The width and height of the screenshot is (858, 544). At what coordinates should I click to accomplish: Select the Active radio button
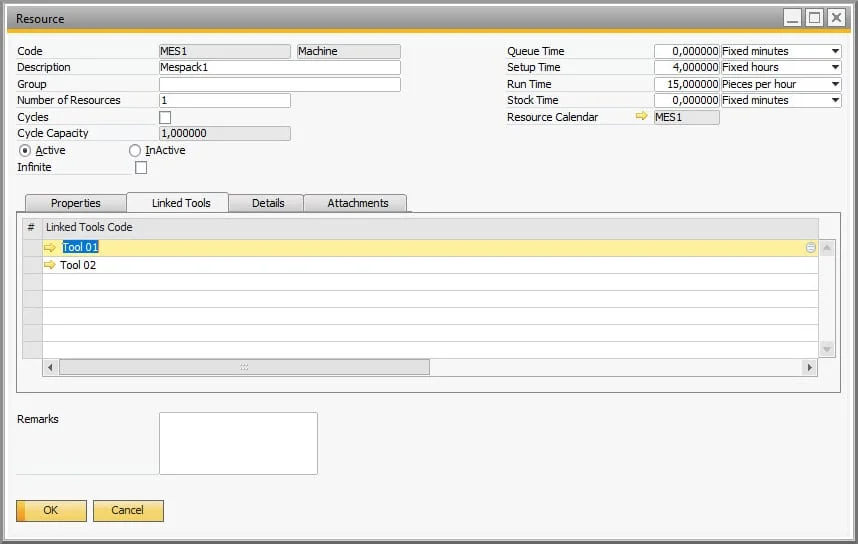point(25,150)
